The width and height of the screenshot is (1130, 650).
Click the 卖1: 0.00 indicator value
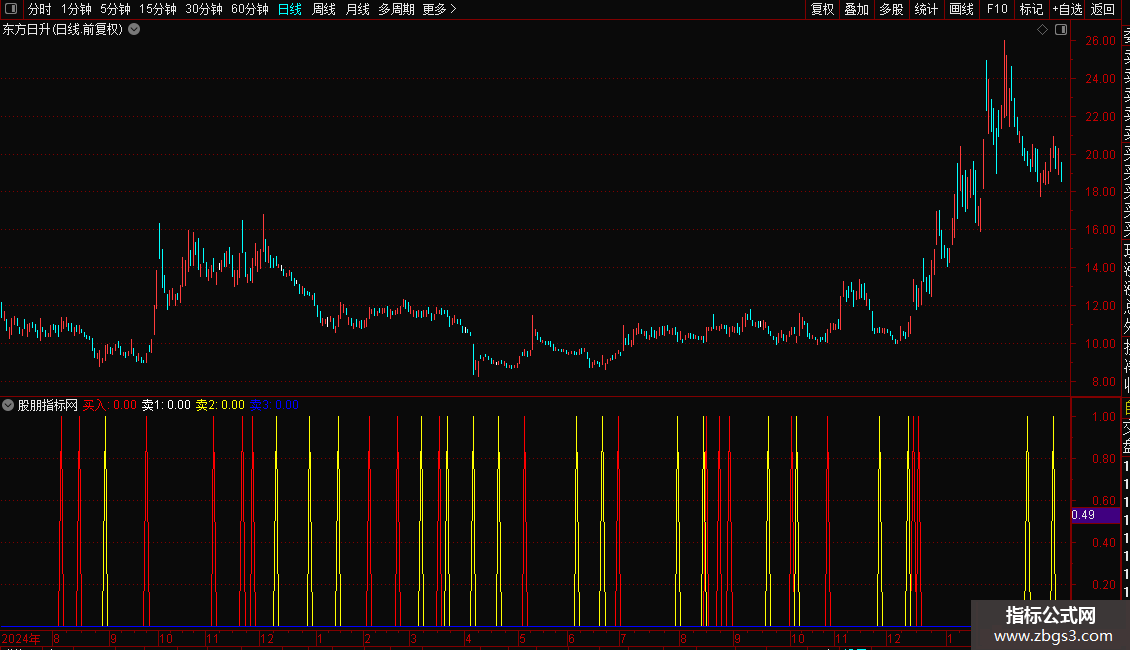166,405
